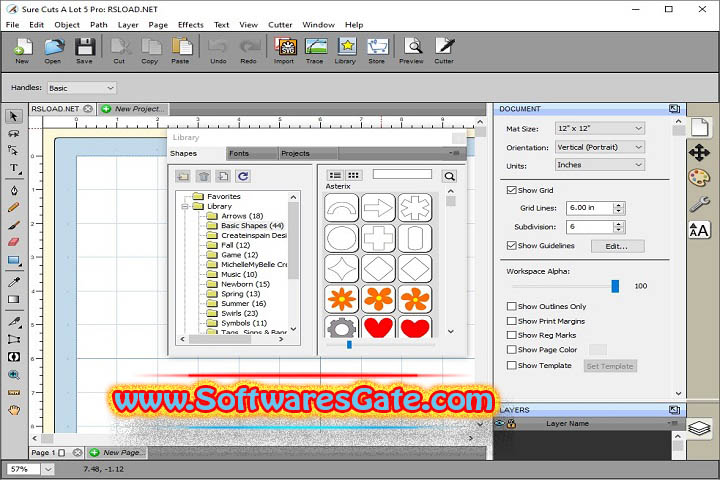This screenshot has height=480, width=720.
Task: Uncheck the Show Guidelines checkbox
Action: tap(512, 245)
